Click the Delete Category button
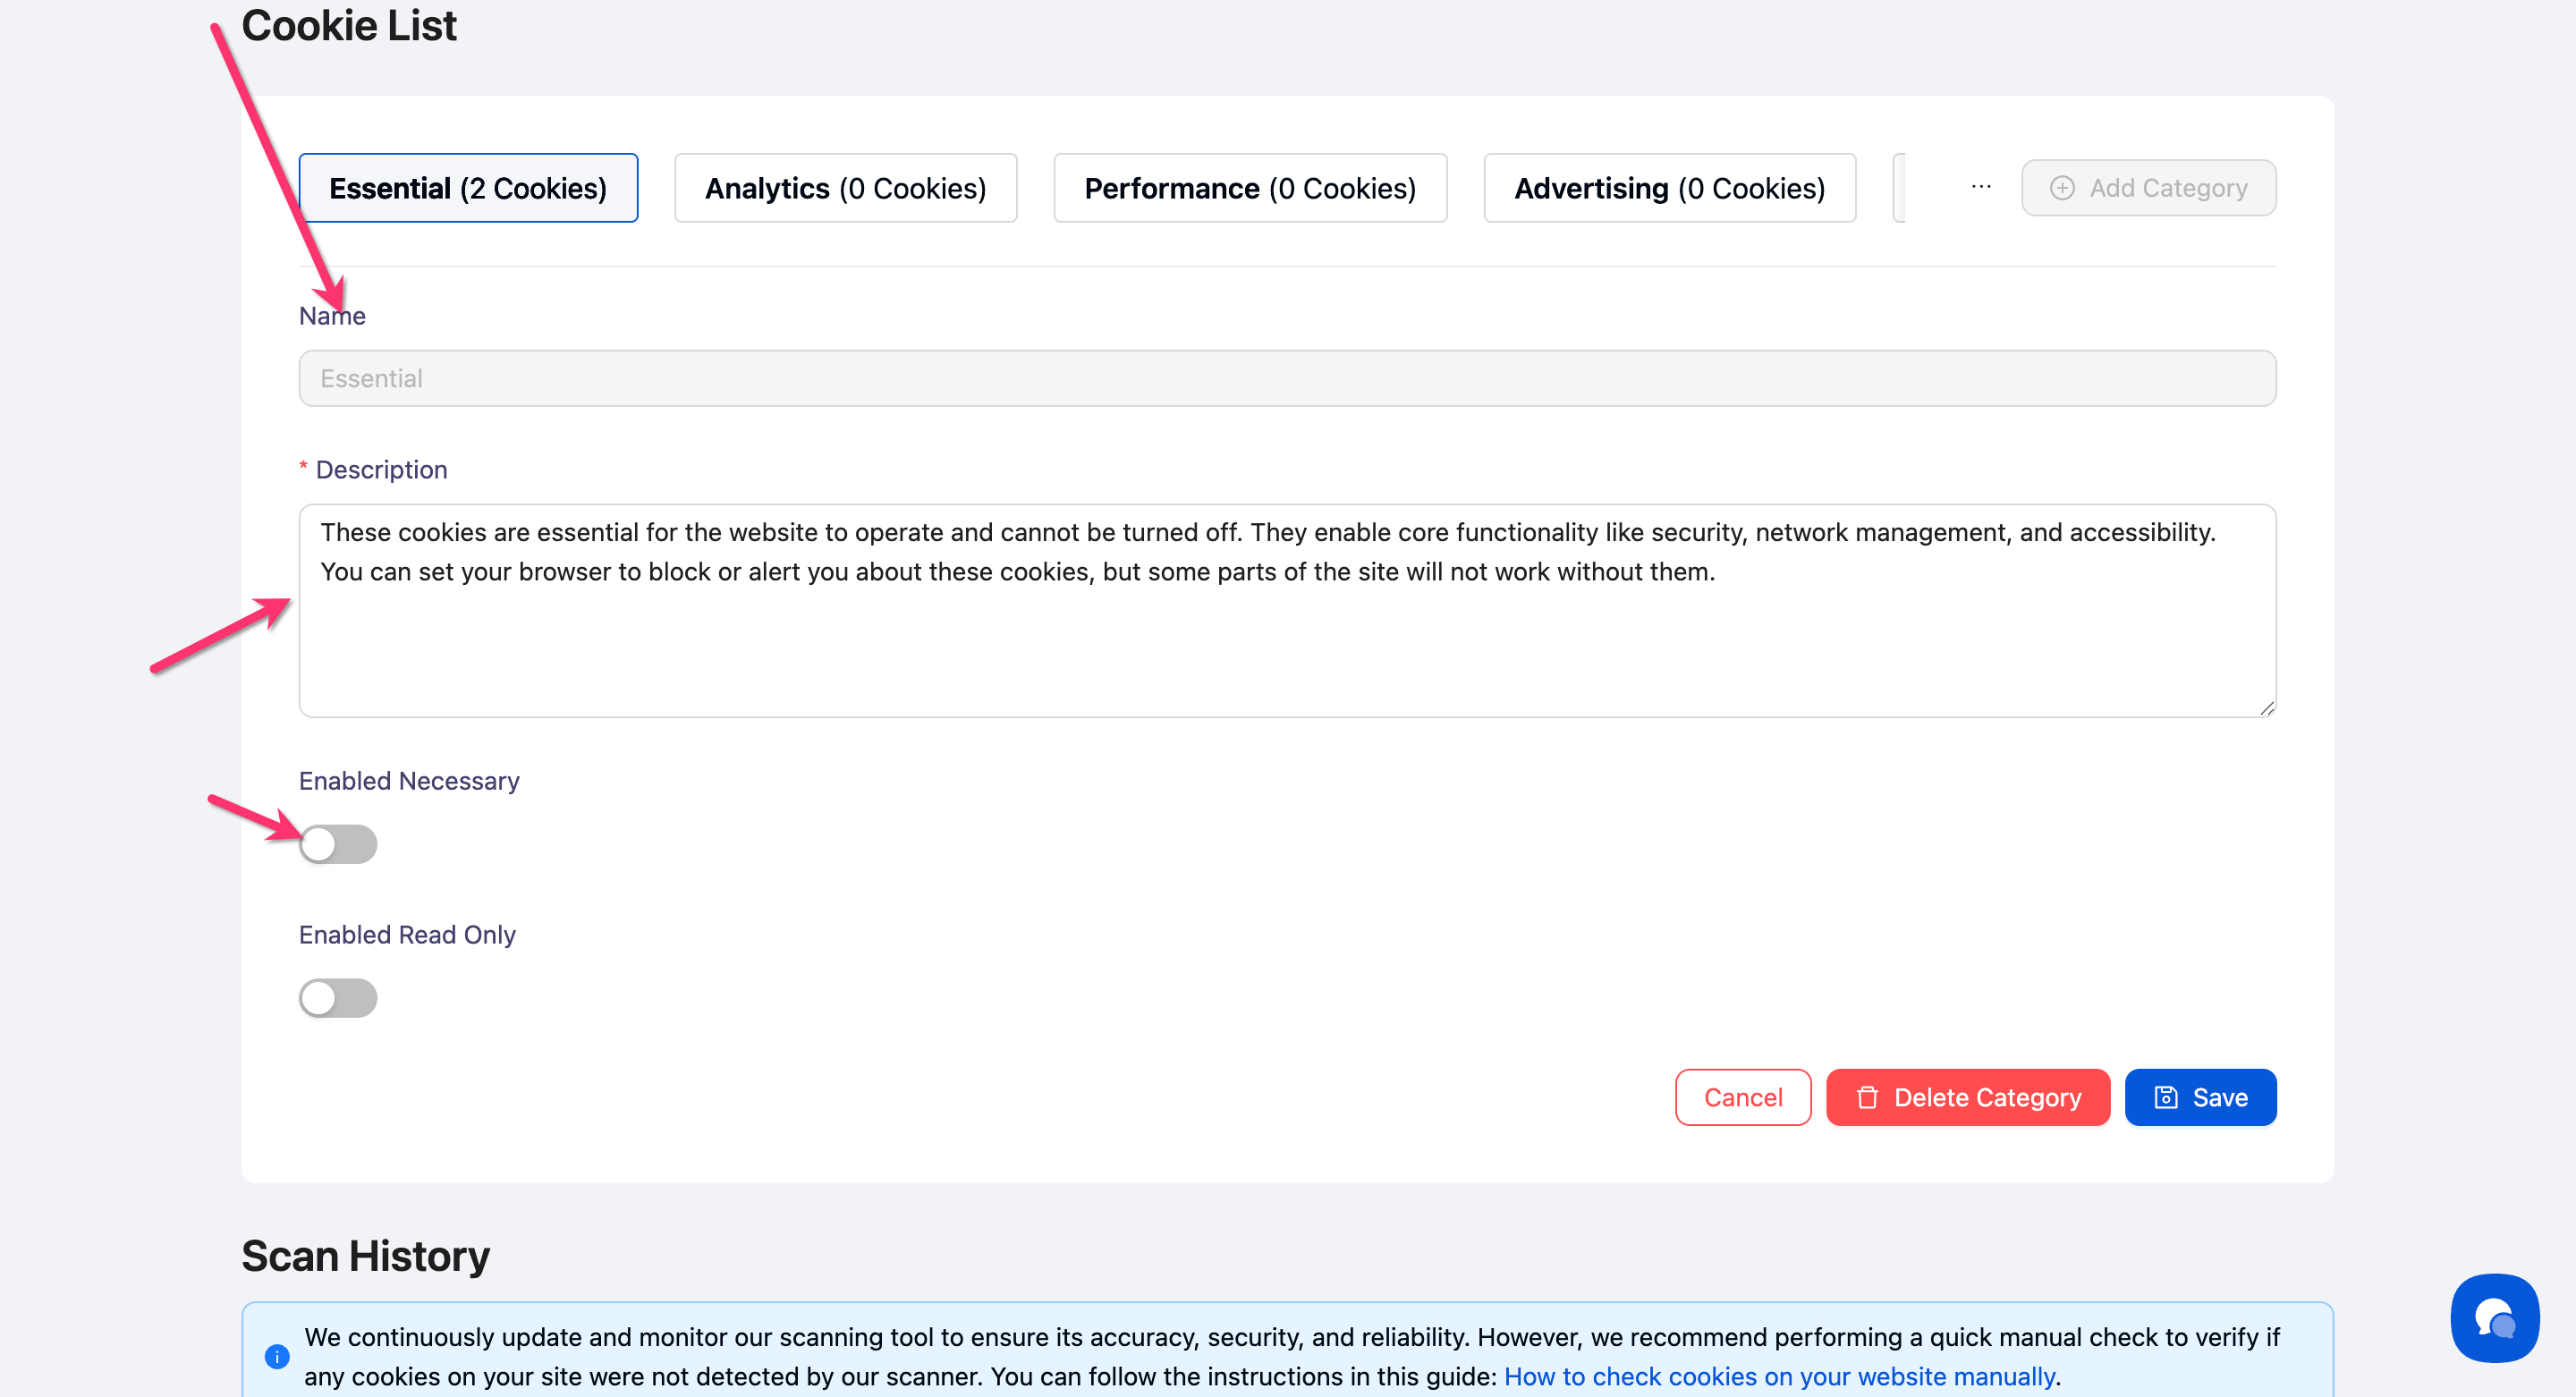This screenshot has height=1397, width=2576. tap(1967, 1097)
